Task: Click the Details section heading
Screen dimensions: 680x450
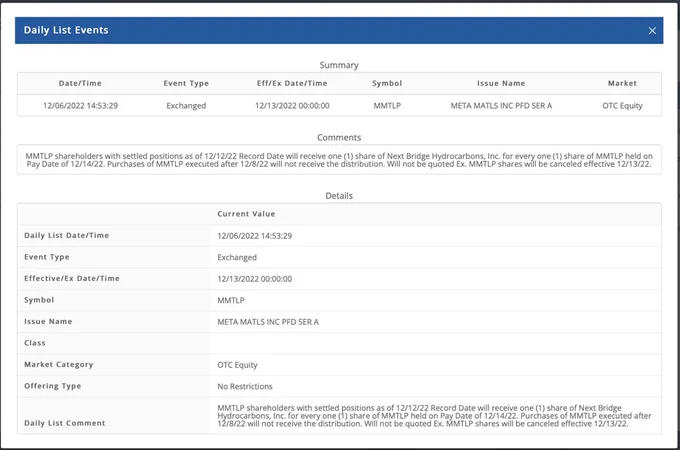Action: tap(339, 196)
